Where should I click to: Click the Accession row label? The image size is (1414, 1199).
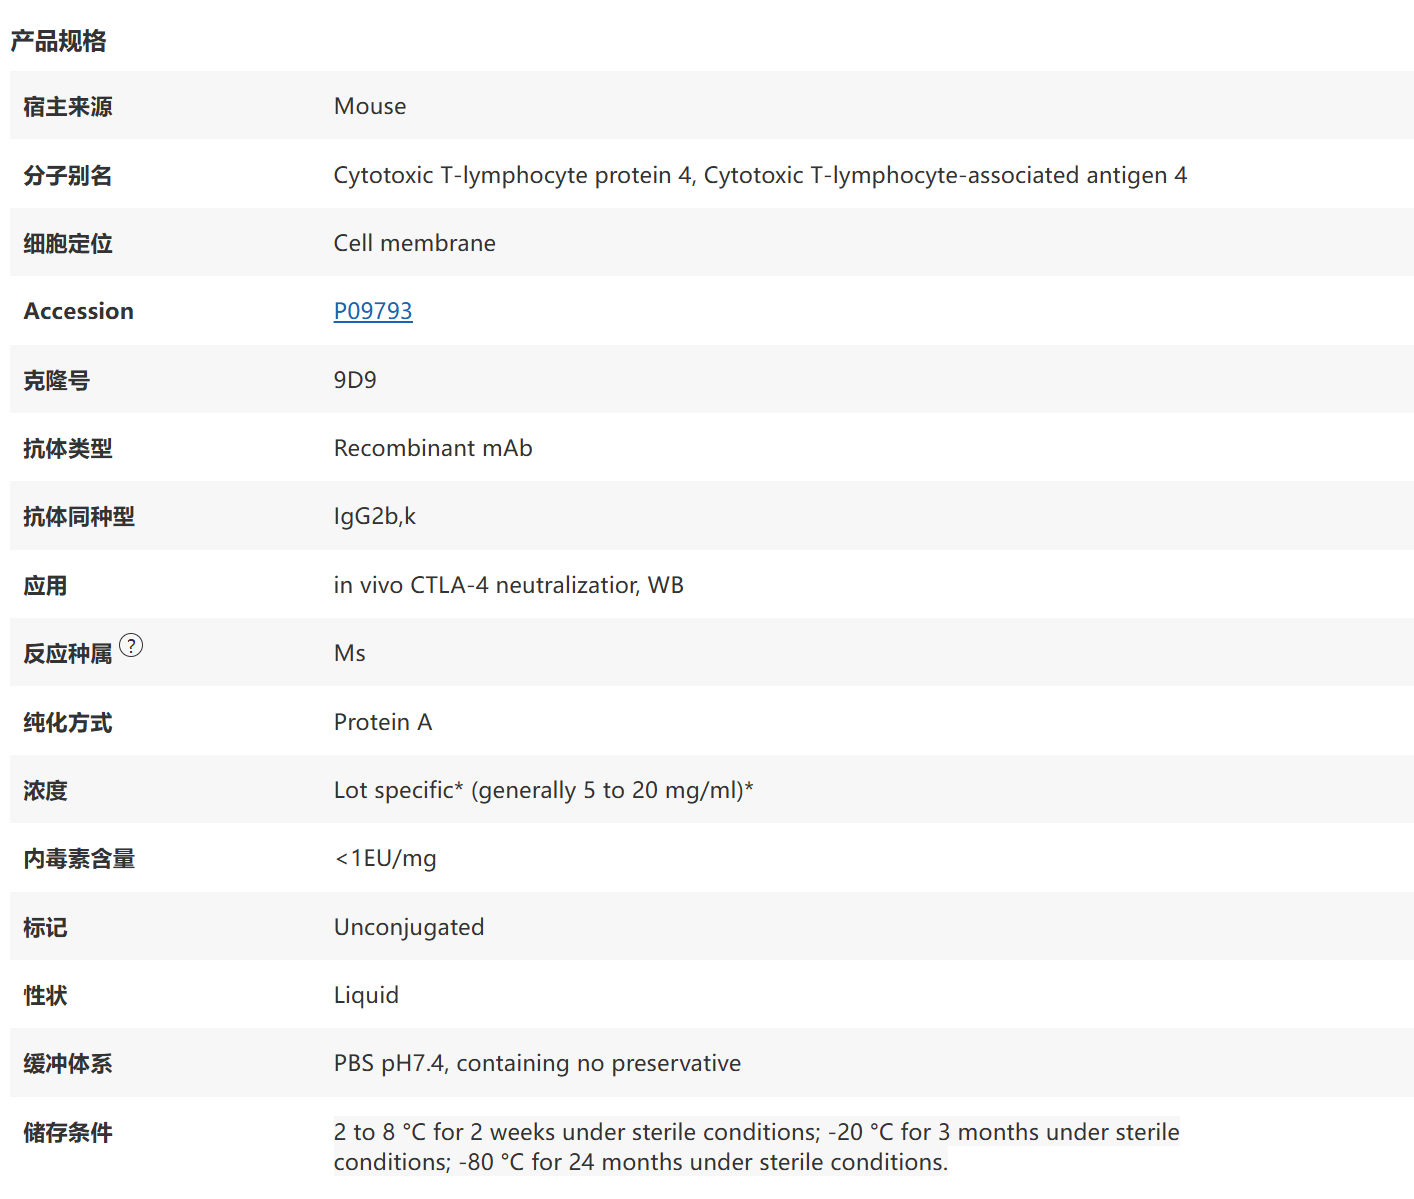coord(79,311)
